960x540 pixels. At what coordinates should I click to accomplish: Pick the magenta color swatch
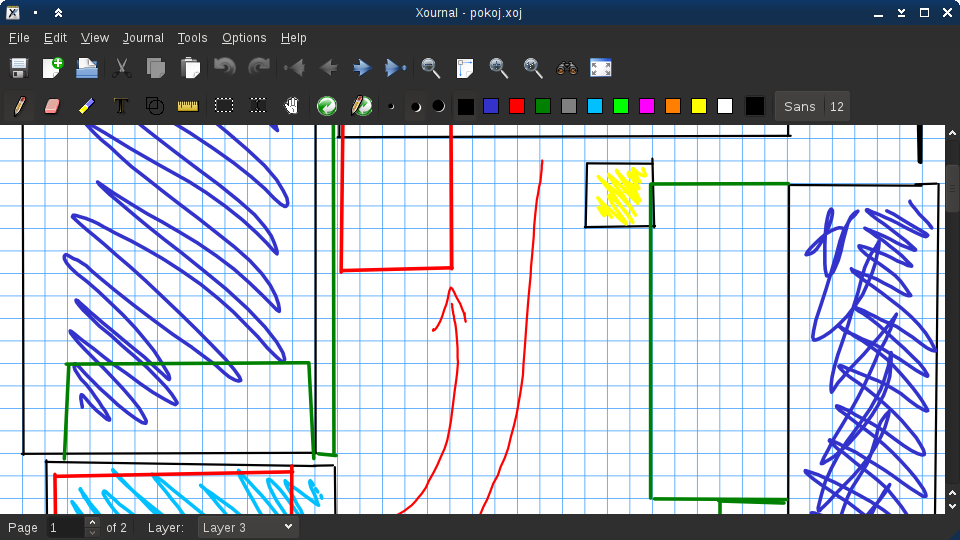pos(647,107)
